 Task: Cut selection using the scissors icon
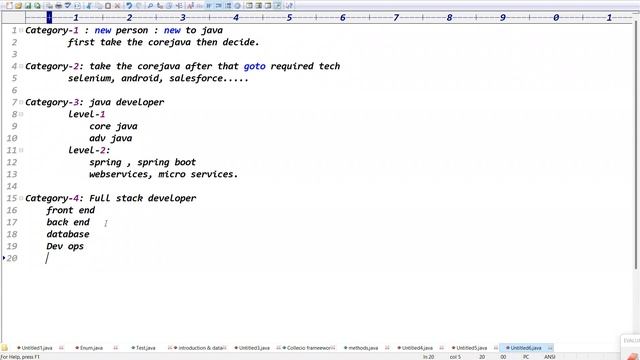(89, 6)
